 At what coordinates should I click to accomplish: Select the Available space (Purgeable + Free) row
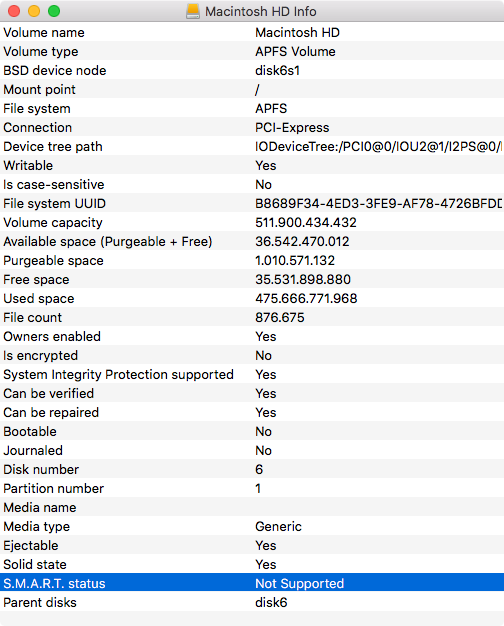click(x=252, y=241)
